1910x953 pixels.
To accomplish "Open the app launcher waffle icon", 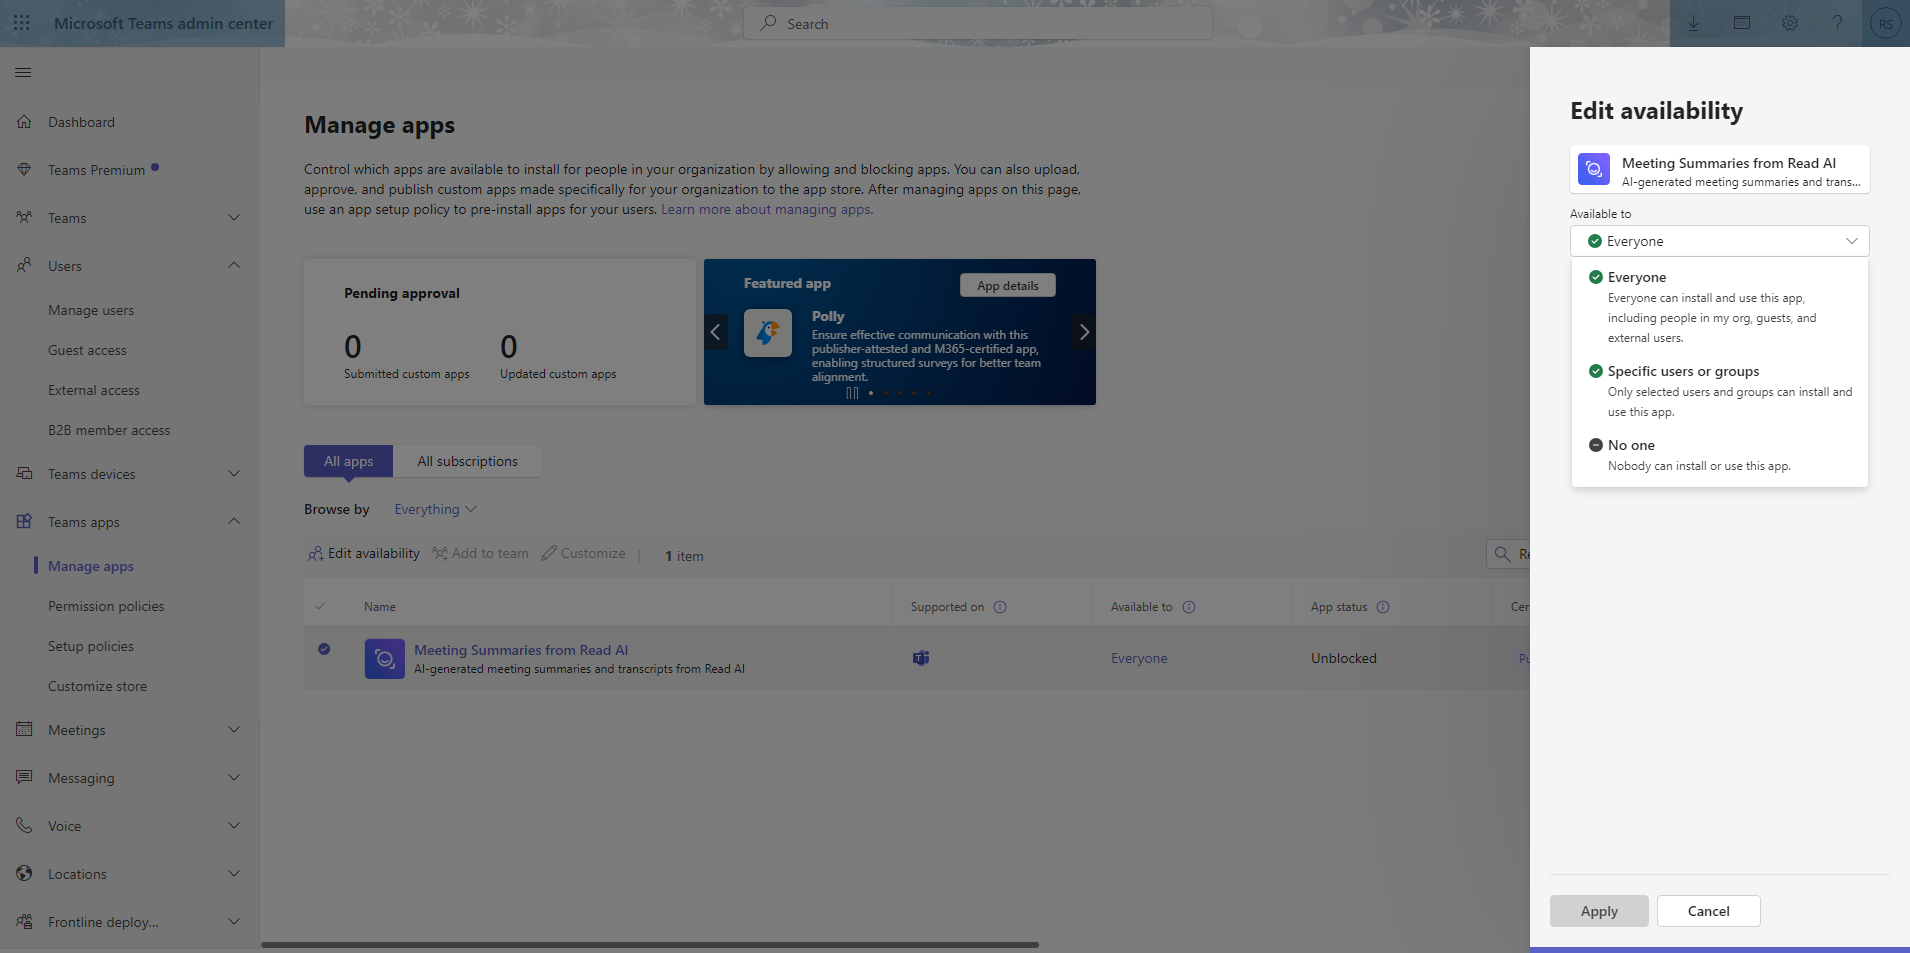I will tap(22, 23).
